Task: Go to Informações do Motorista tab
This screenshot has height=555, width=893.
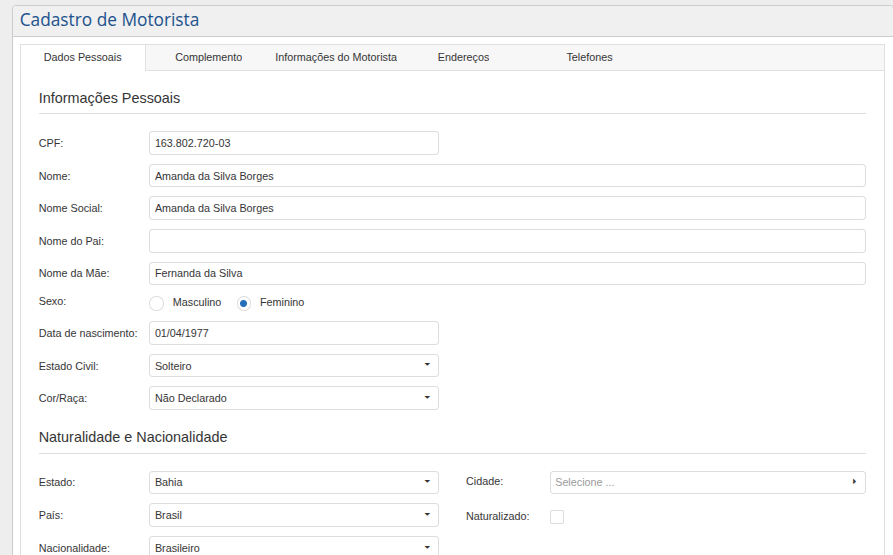Action: click(x=336, y=58)
